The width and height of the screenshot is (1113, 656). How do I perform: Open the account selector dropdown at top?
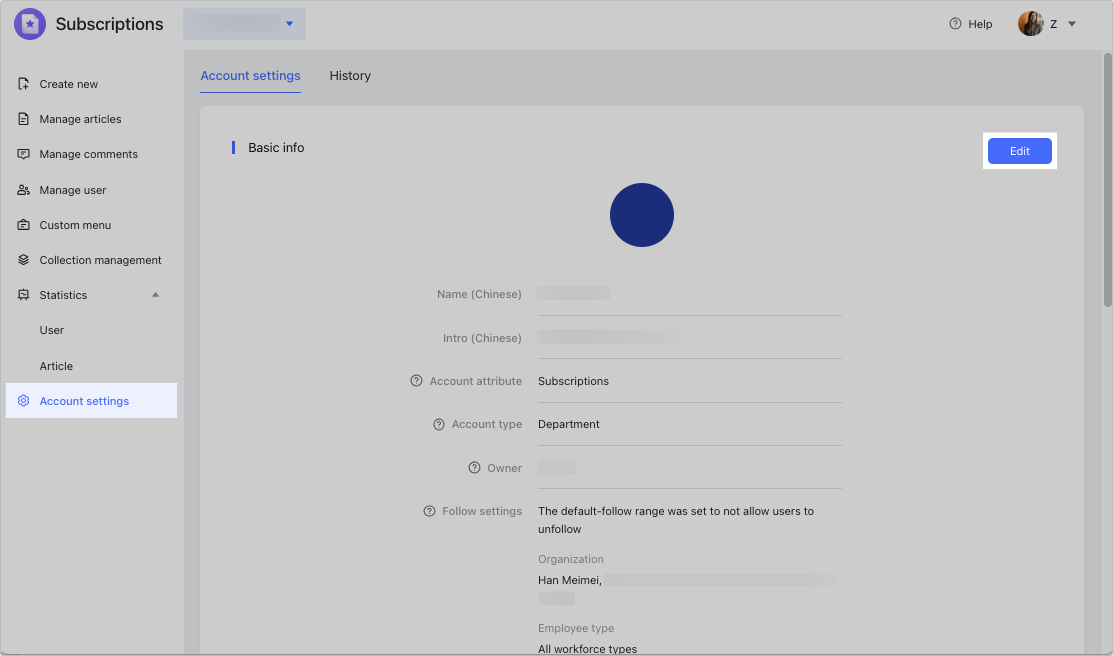click(x=244, y=24)
